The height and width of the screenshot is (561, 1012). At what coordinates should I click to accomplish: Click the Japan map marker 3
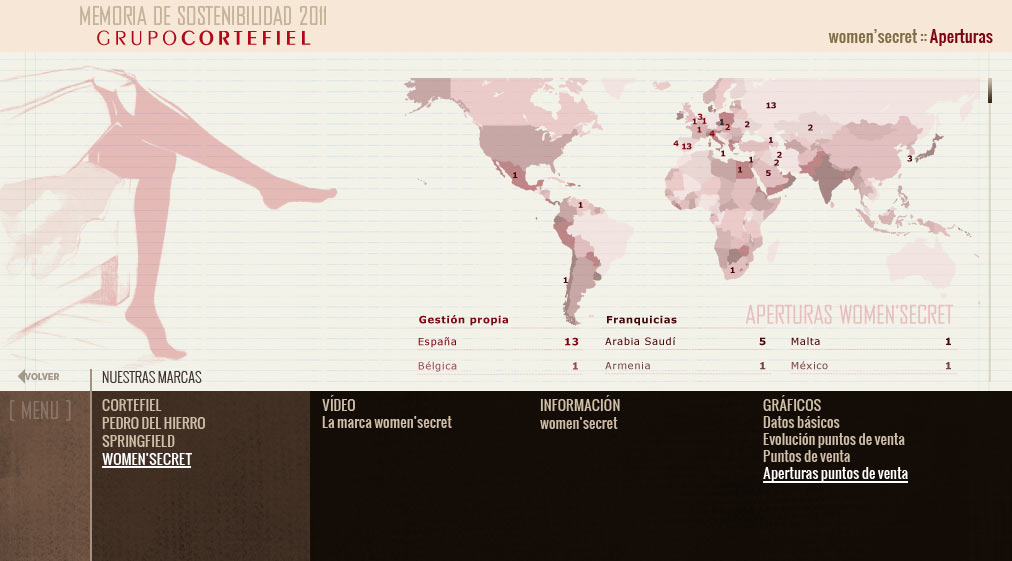click(x=909, y=159)
